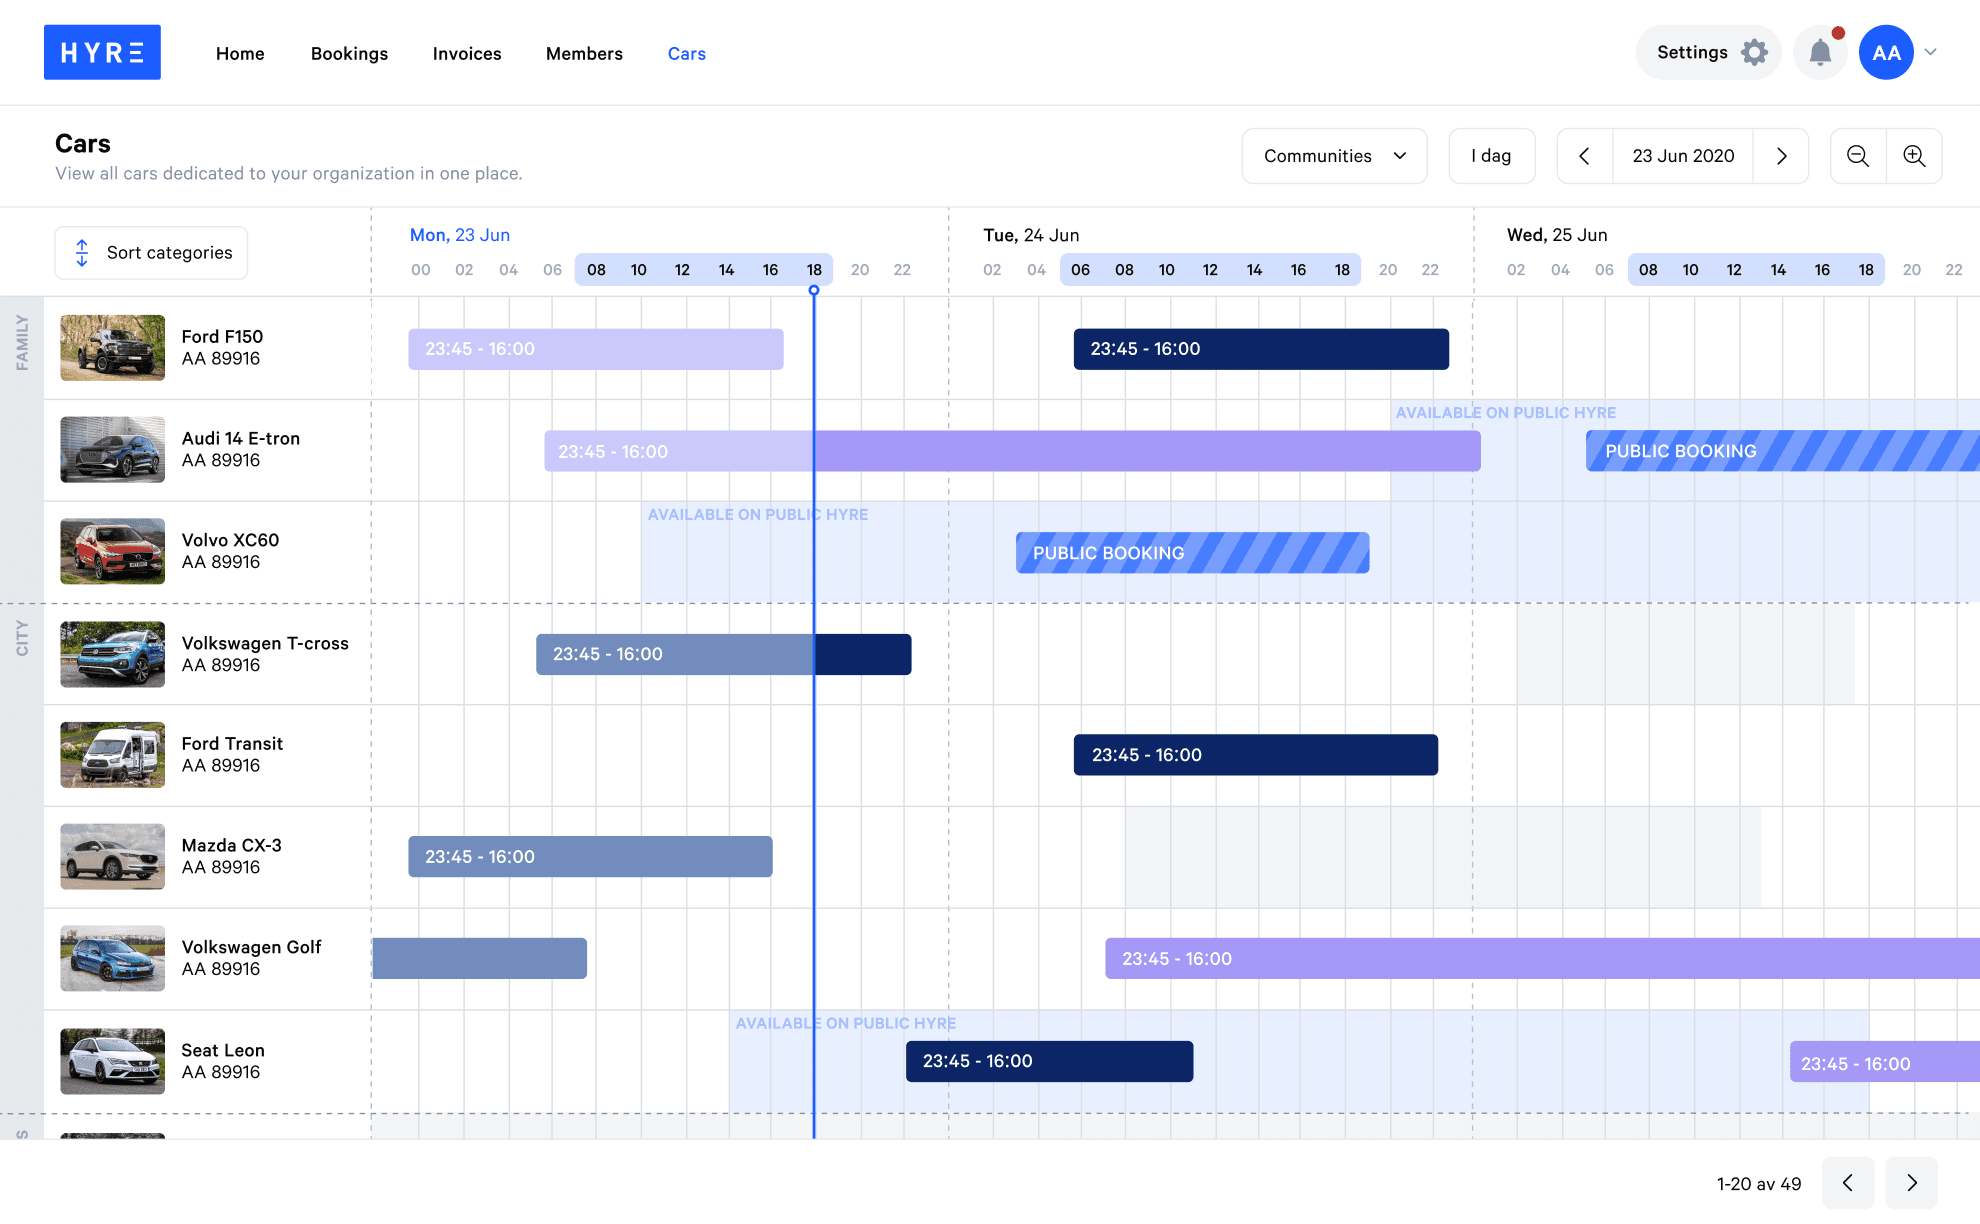Screen dimensions: 1980x1224
Task: Click the Members navigation link
Action: click(584, 52)
